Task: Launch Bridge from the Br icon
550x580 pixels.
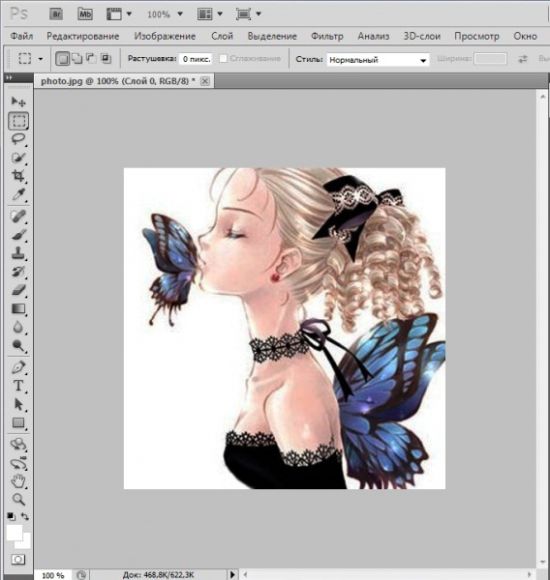Action: click(56, 14)
